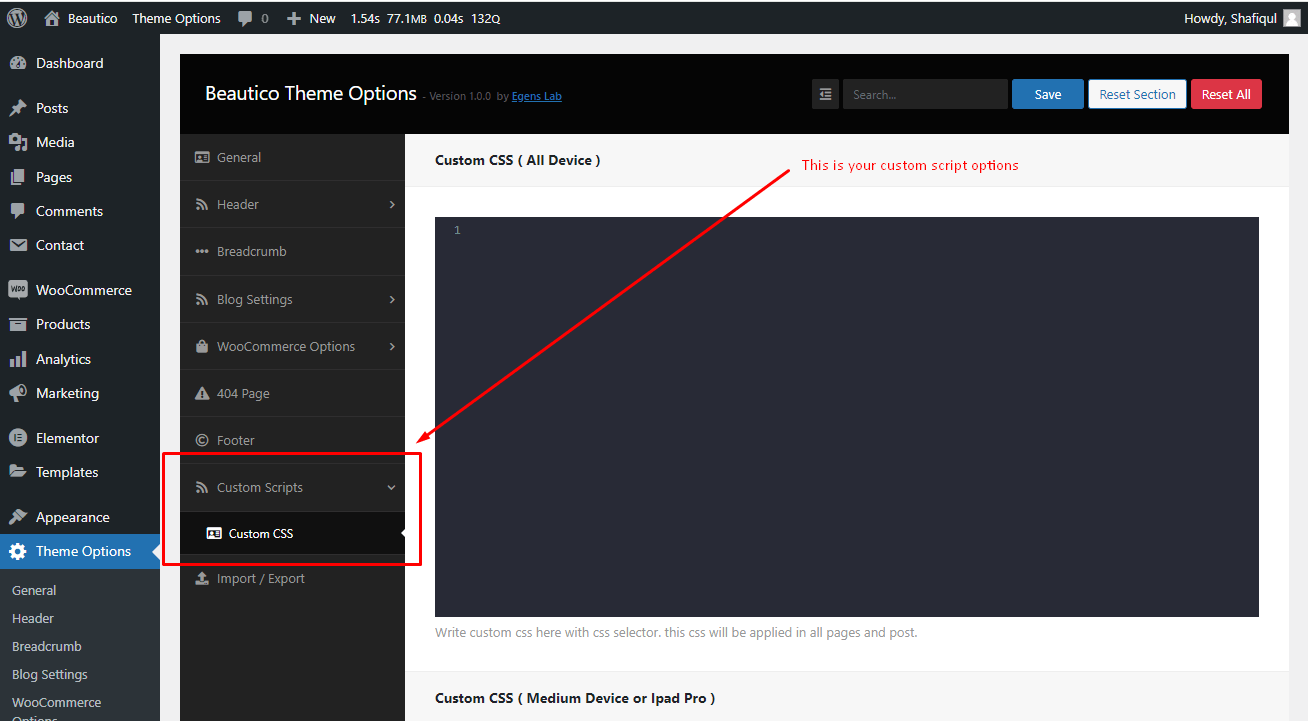Open the user avatar next to Howdy, Shafiqul
This screenshot has width=1308, height=721.
coord(1292,18)
